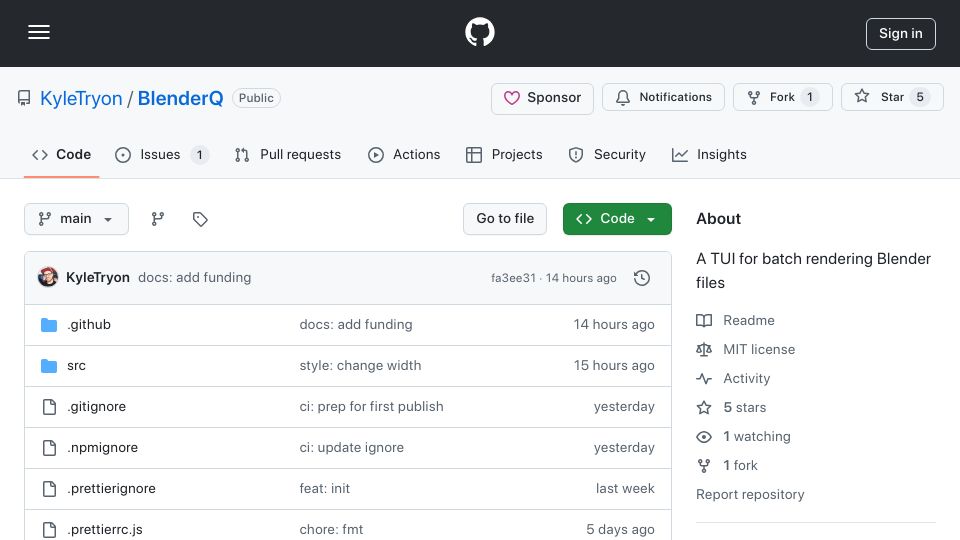Click the eye icon beside 1 watching
Image resolution: width=960 pixels, height=540 pixels.
tap(704, 437)
